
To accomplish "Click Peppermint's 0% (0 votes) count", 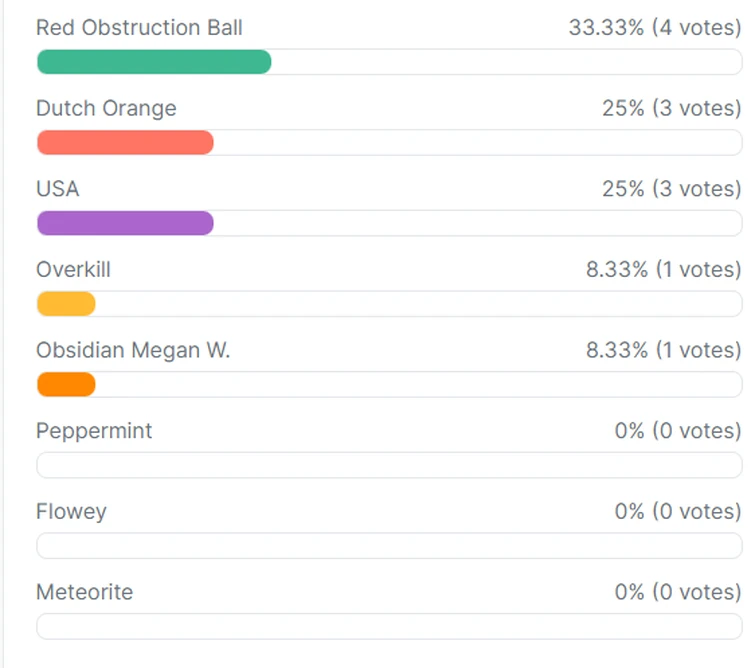I will coord(678,431).
